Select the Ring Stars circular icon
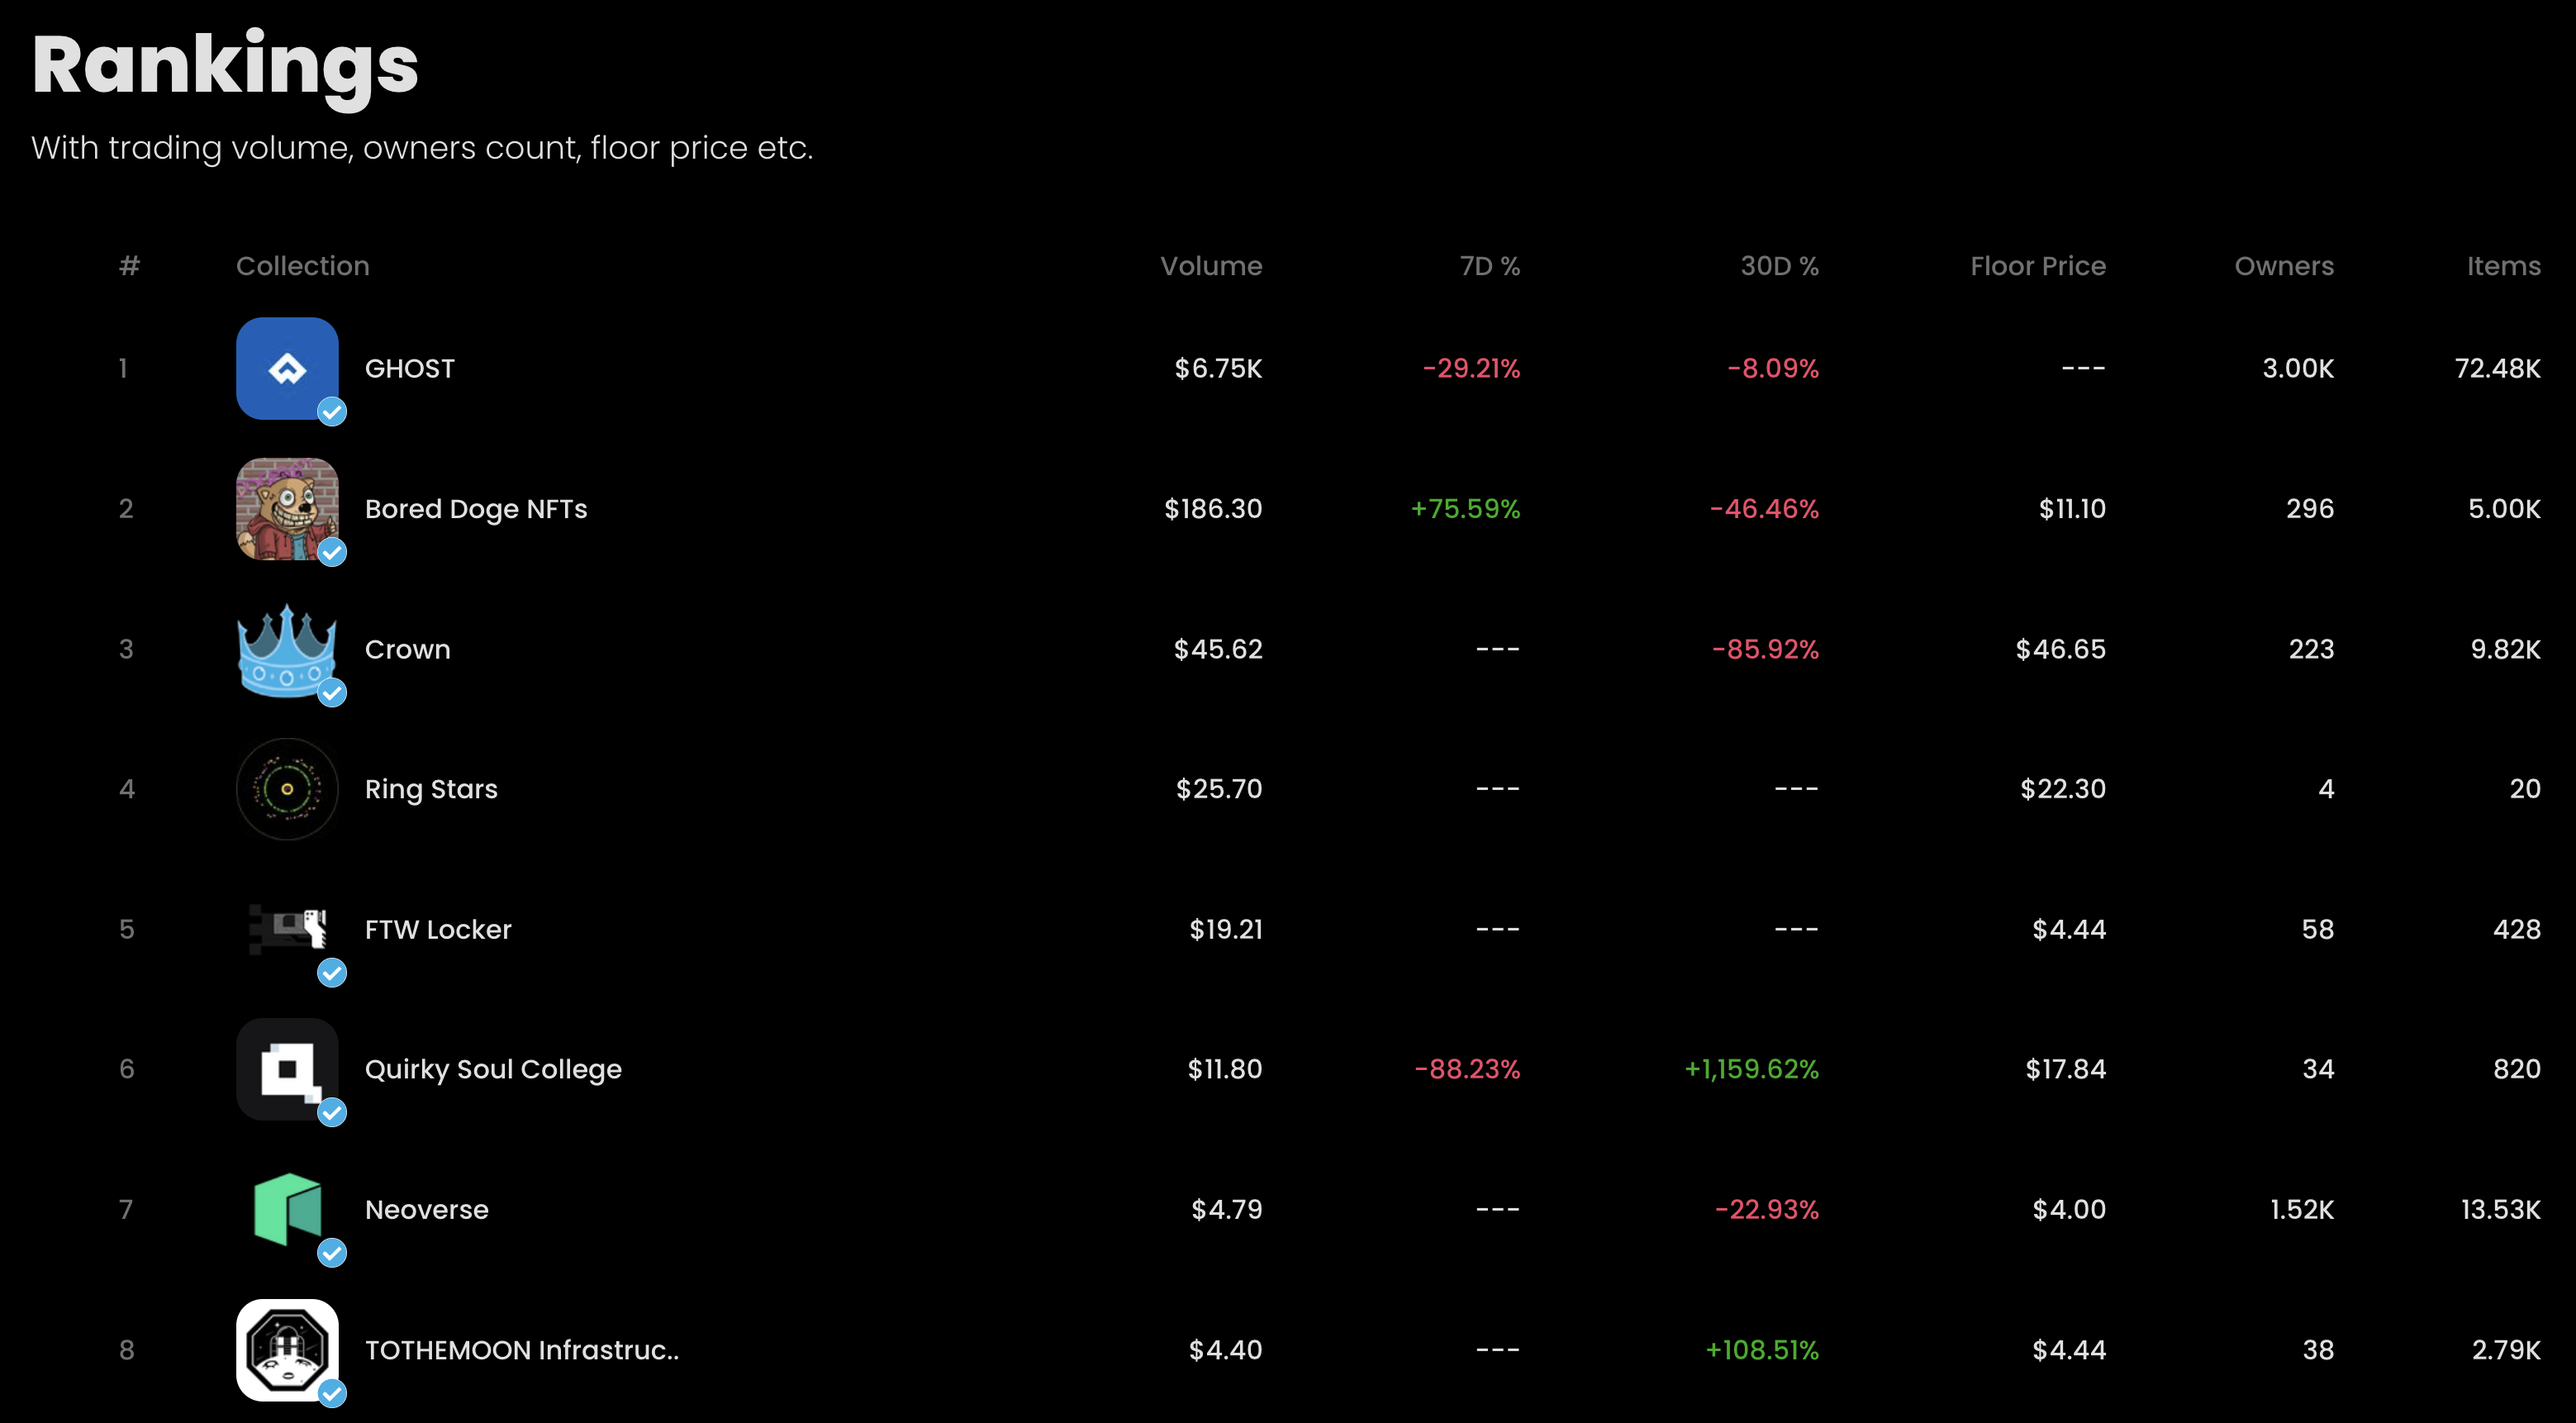Screen dimensions: 2576x1423 (x=287, y=789)
